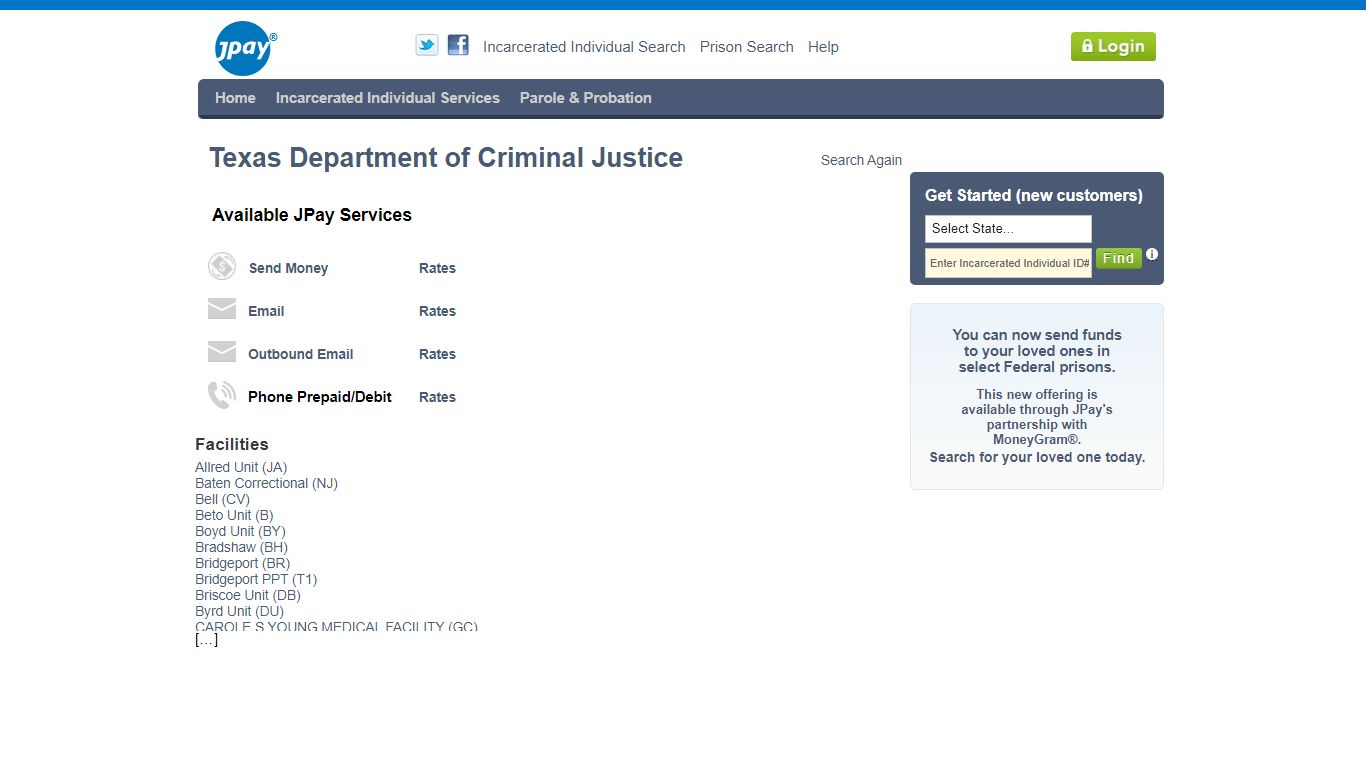Viewport: 1366px width, 768px height.
Task: Open Parole & Probation menu
Action: [586, 98]
